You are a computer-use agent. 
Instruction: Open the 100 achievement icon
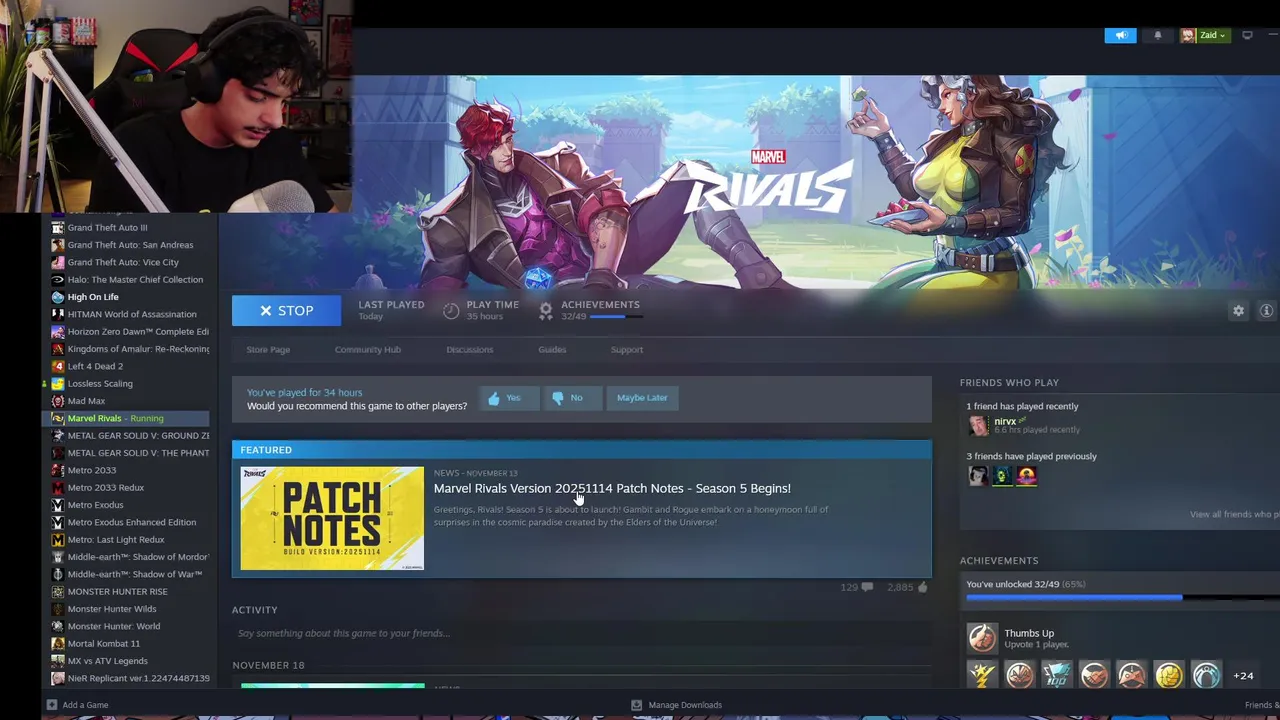point(1057,676)
